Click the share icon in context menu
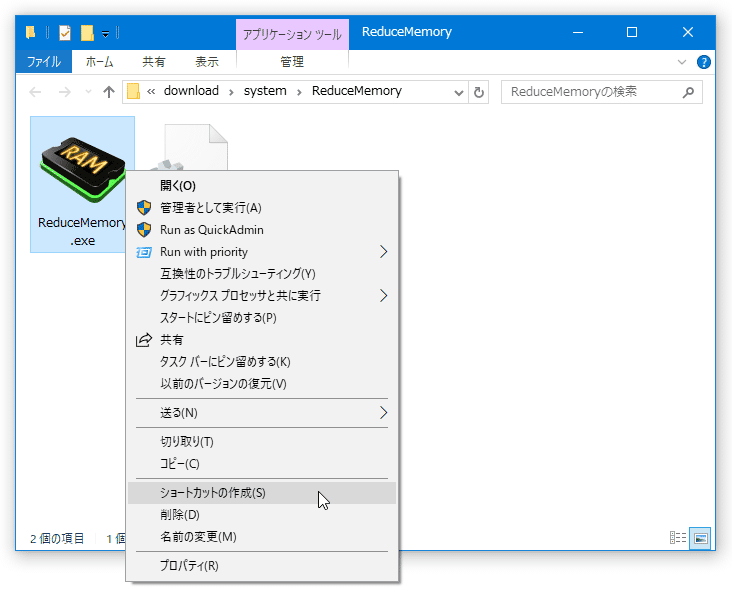 (144, 340)
